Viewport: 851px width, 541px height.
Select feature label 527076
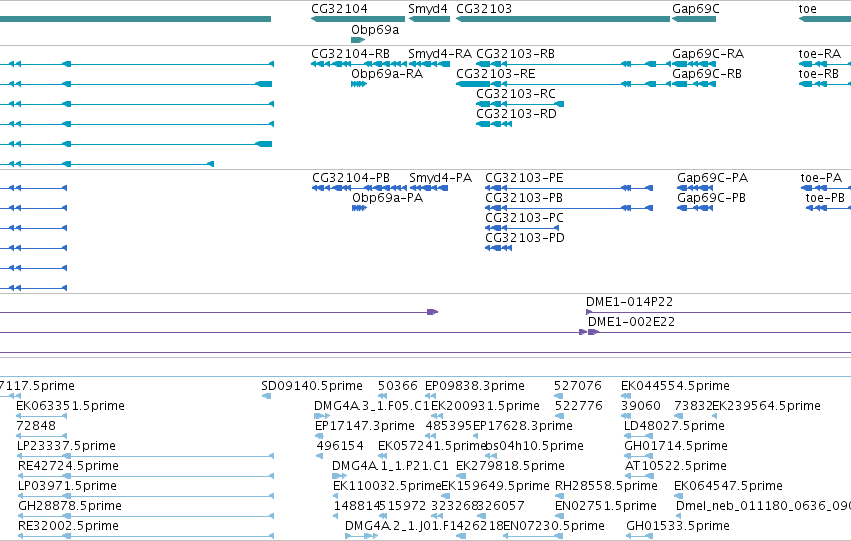point(577,386)
